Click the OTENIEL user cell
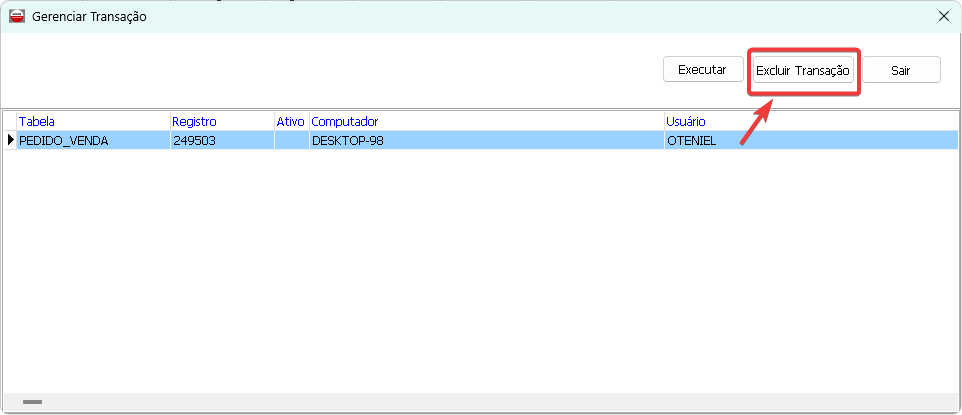Viewport: 962px width, 415px height. click(x=810, y=140)
